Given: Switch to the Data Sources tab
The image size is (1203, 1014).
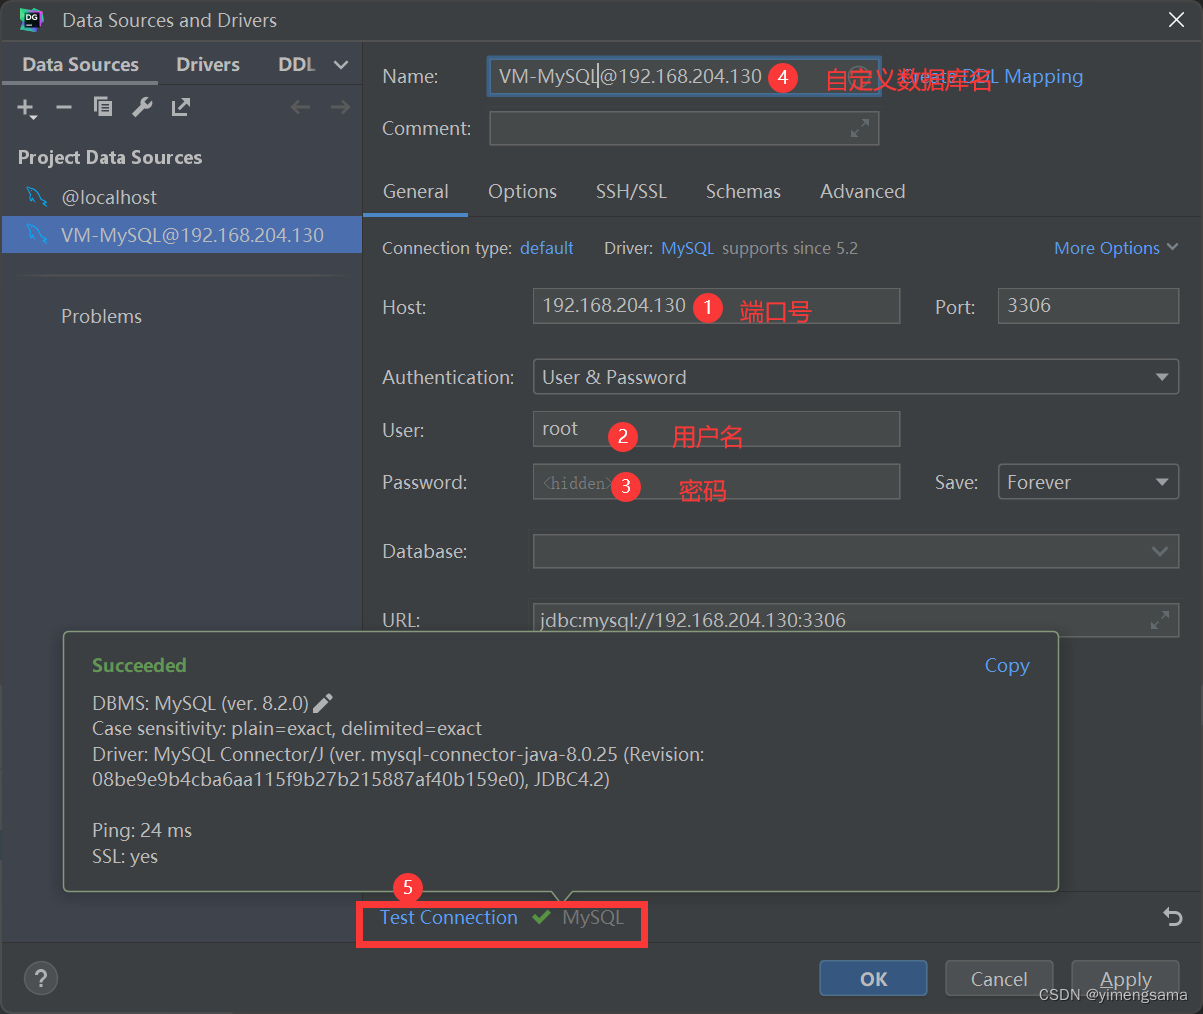Looking at the screenshot, I should pyautogui.click(x=80, y=64).
